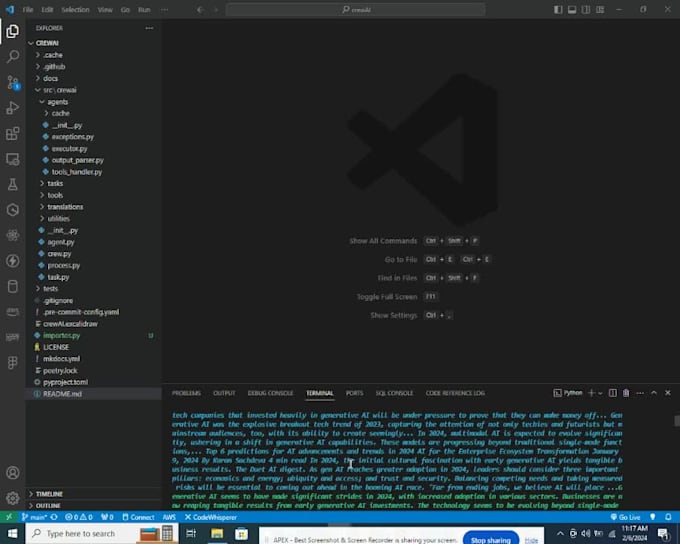Open the Testing flask view

point(13,184)
